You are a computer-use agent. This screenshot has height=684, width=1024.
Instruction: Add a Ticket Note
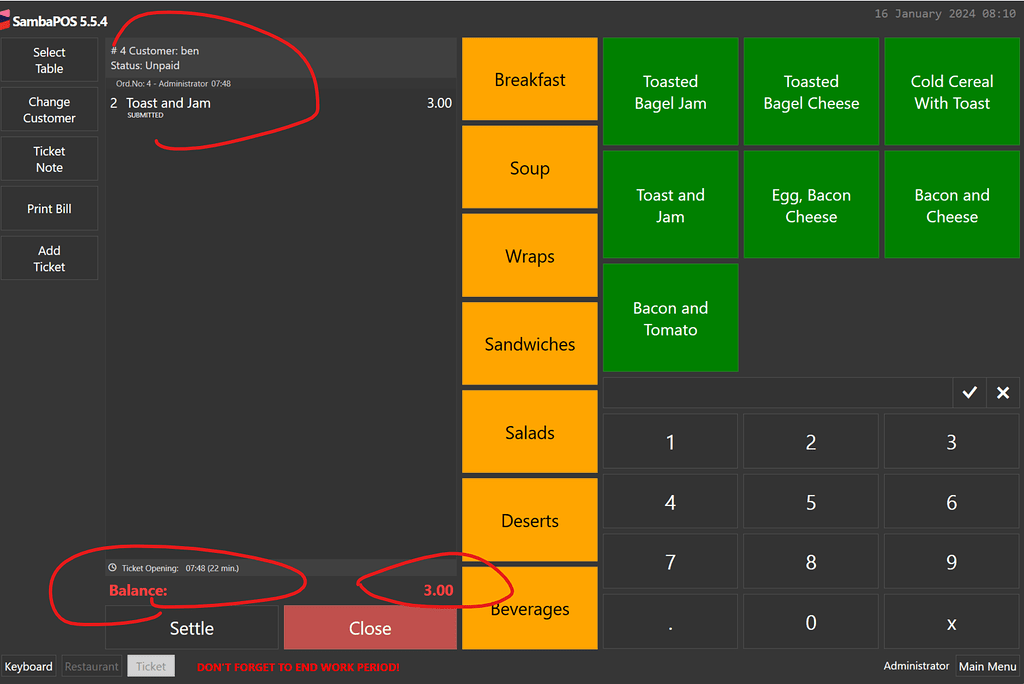49,158
